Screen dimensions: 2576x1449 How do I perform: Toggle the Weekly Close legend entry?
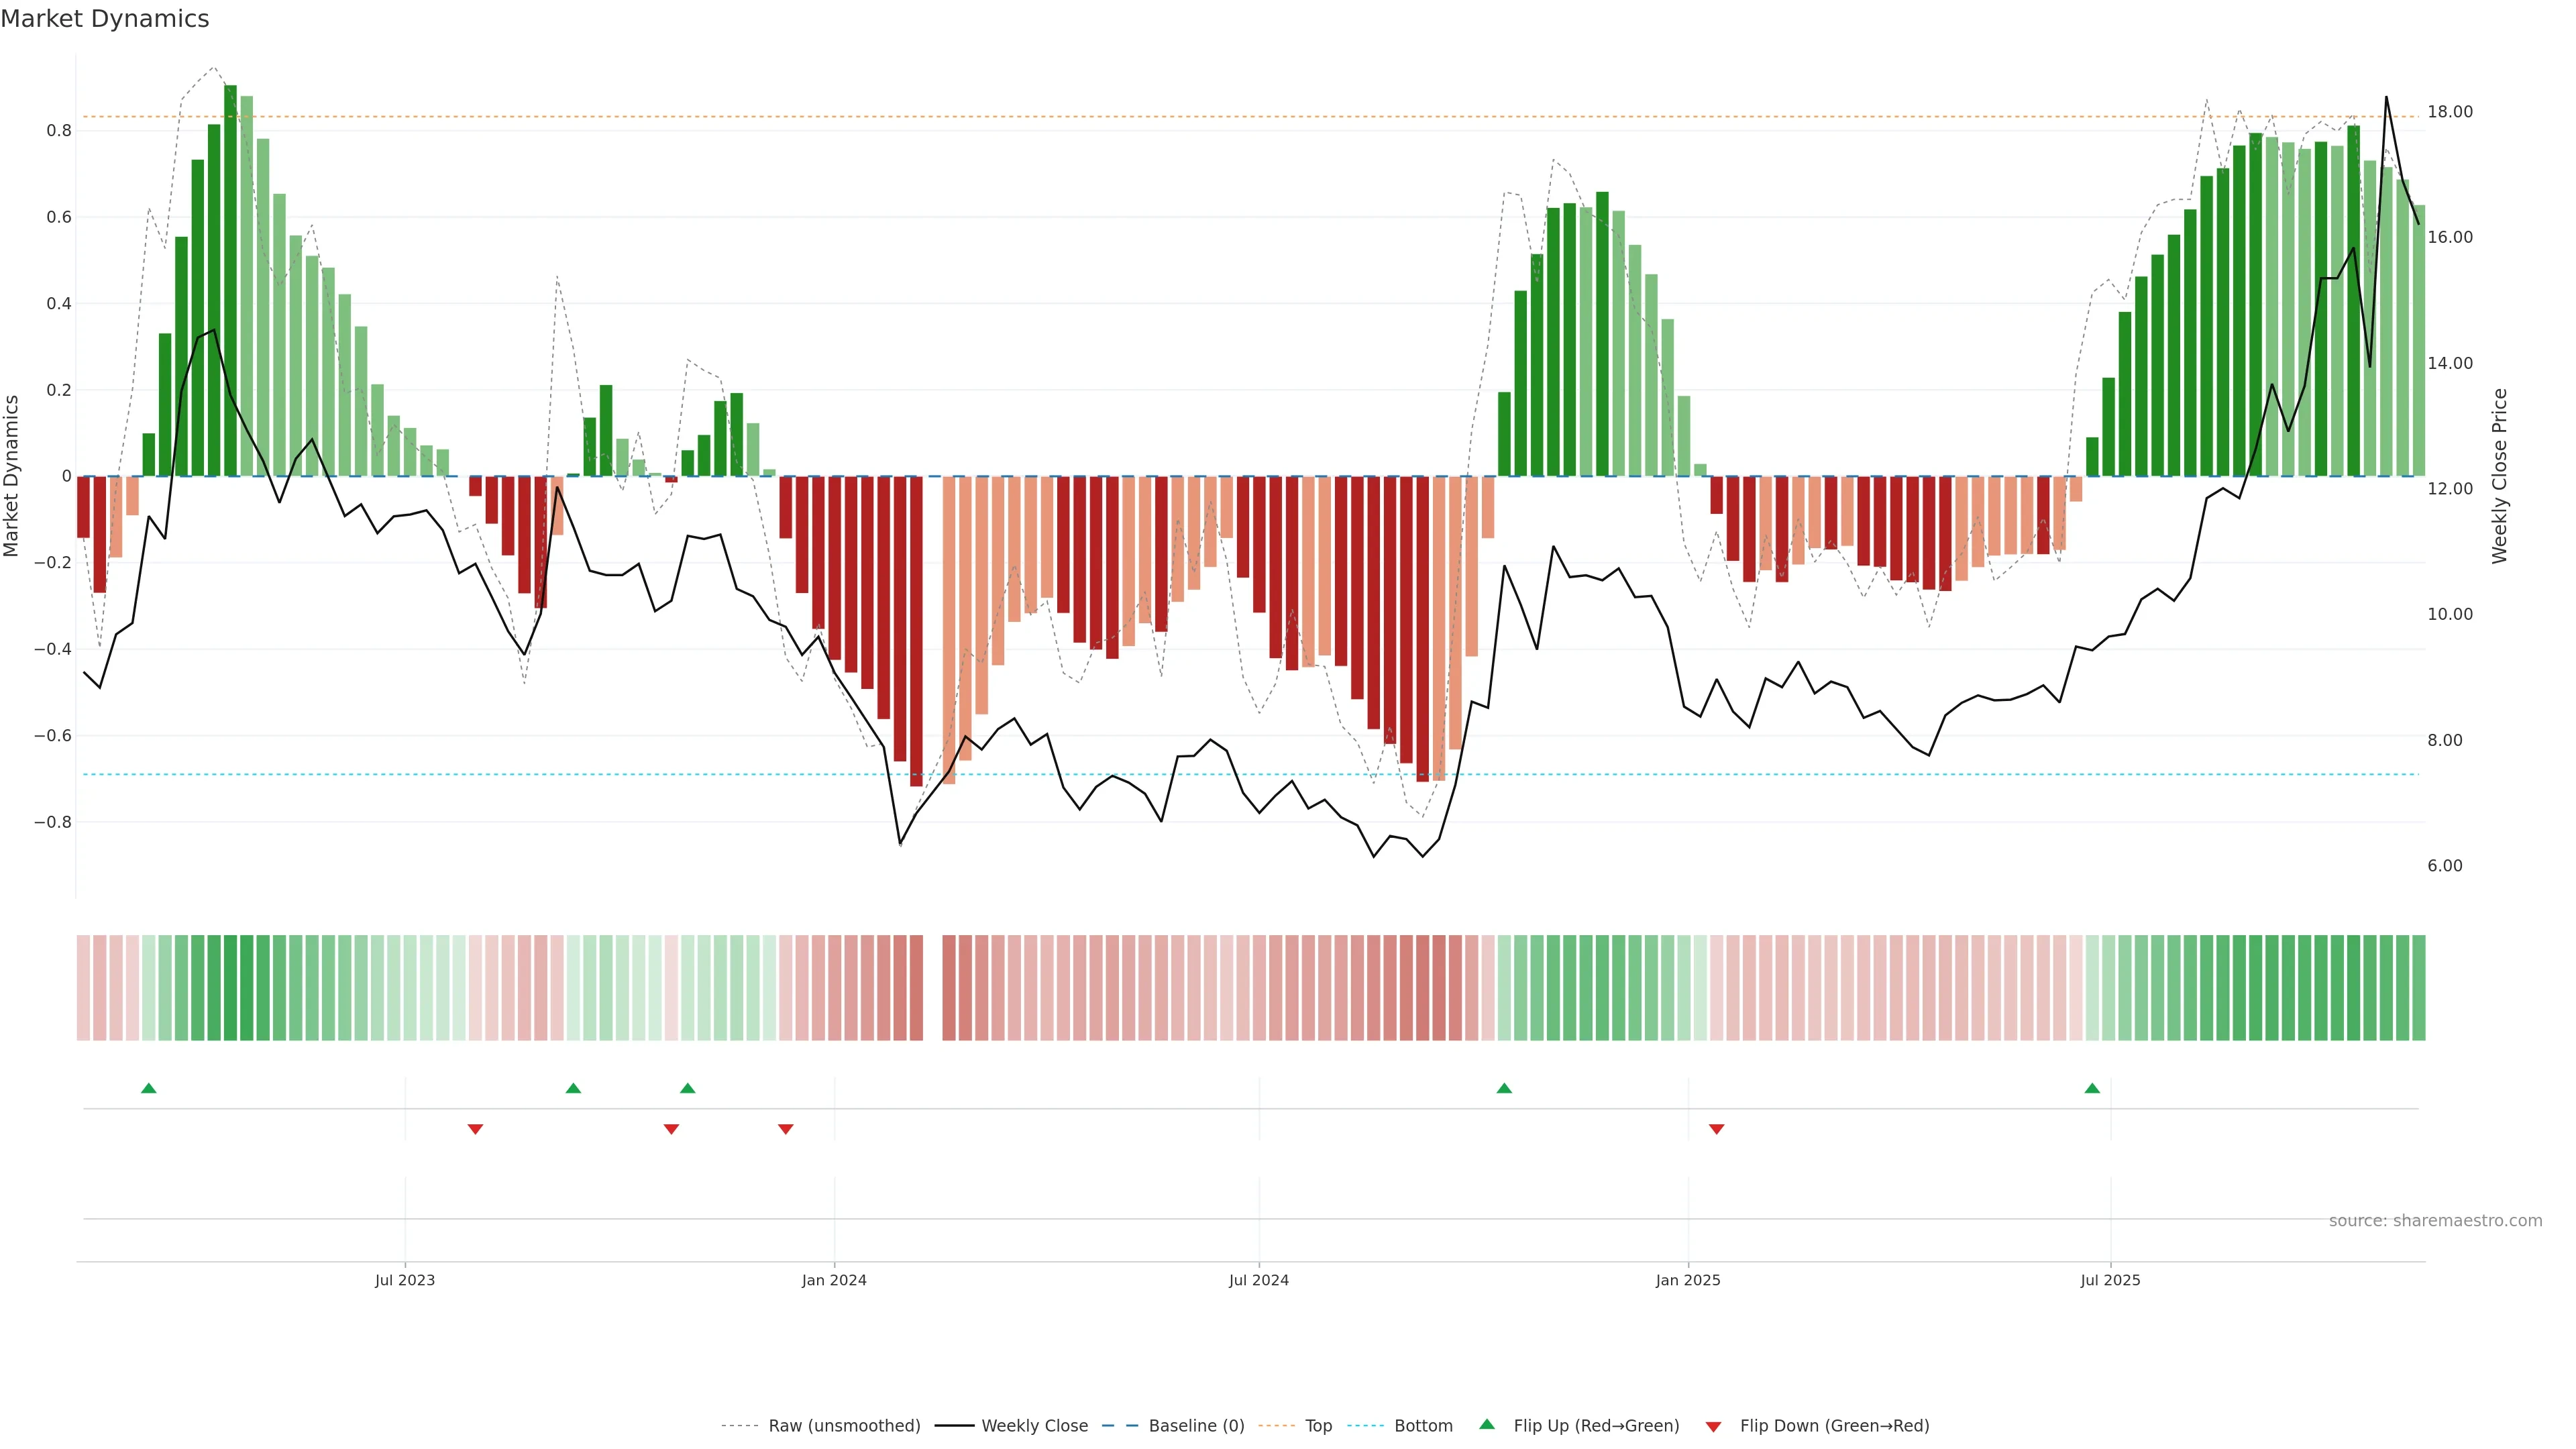tap(1034, 1425)
